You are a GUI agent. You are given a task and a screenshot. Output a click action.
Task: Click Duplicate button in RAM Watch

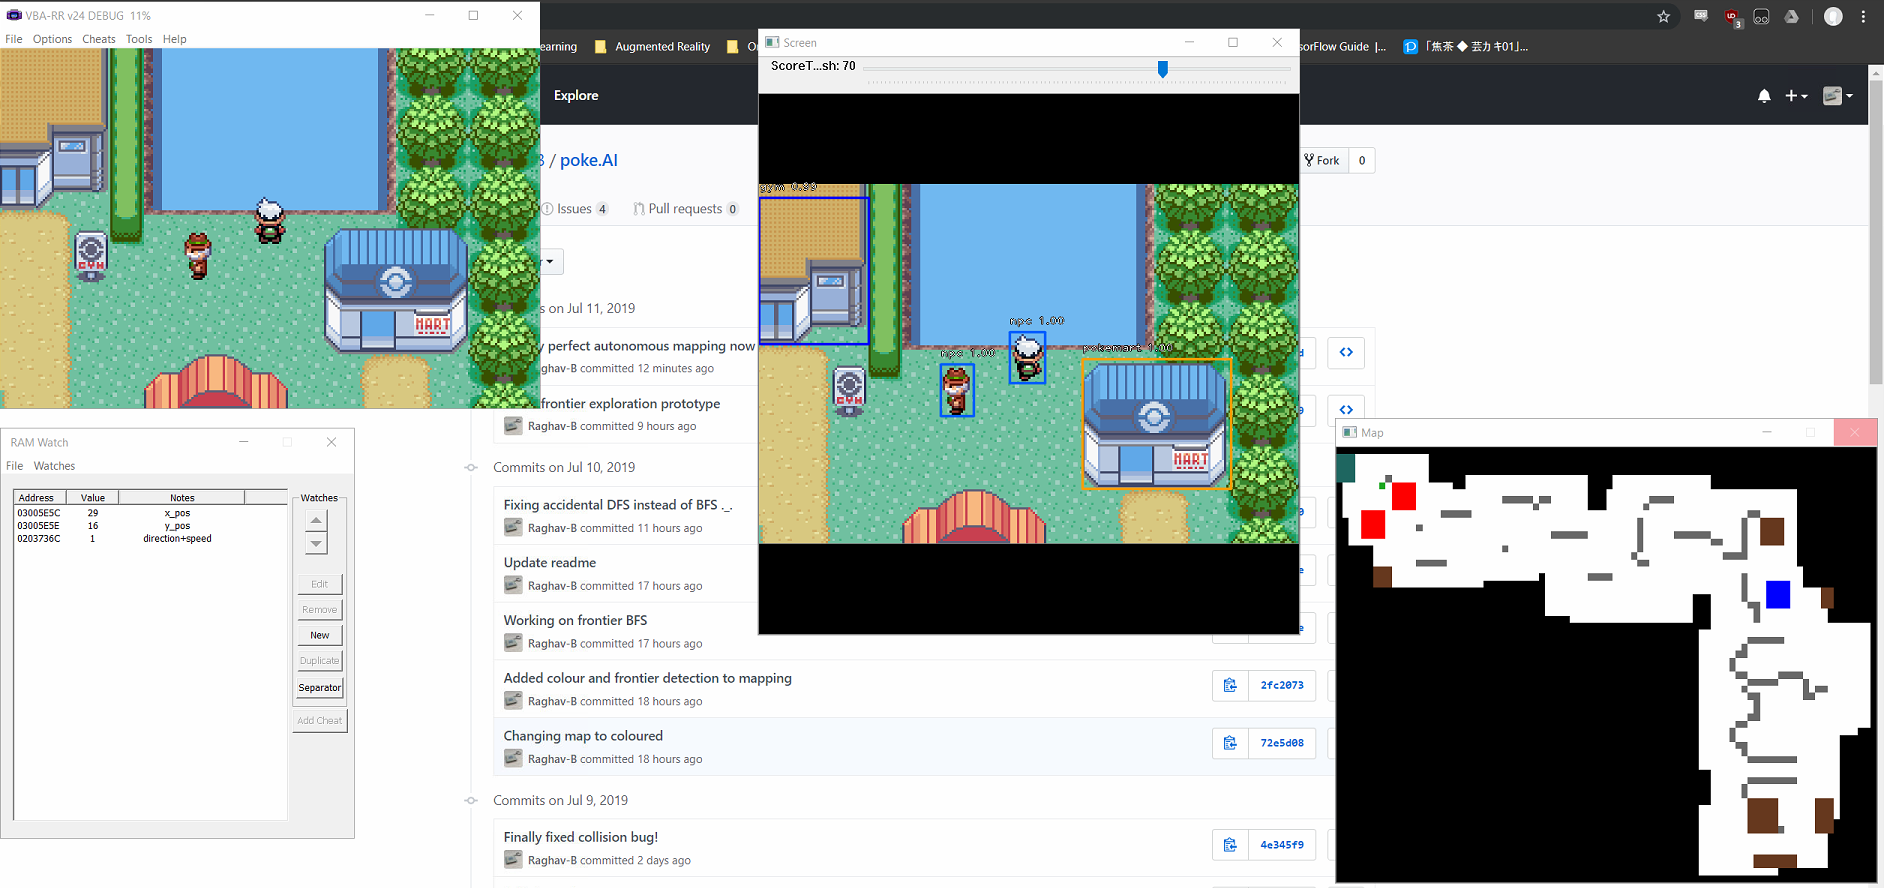[320, 661]
